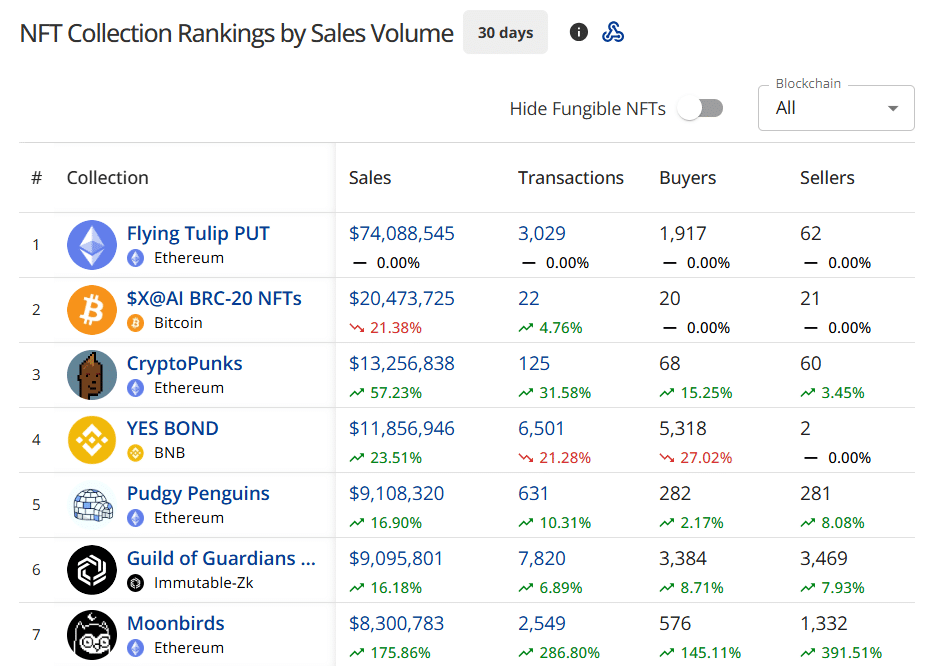Click the Immutable-Zk chain icon

coord(136,583)
